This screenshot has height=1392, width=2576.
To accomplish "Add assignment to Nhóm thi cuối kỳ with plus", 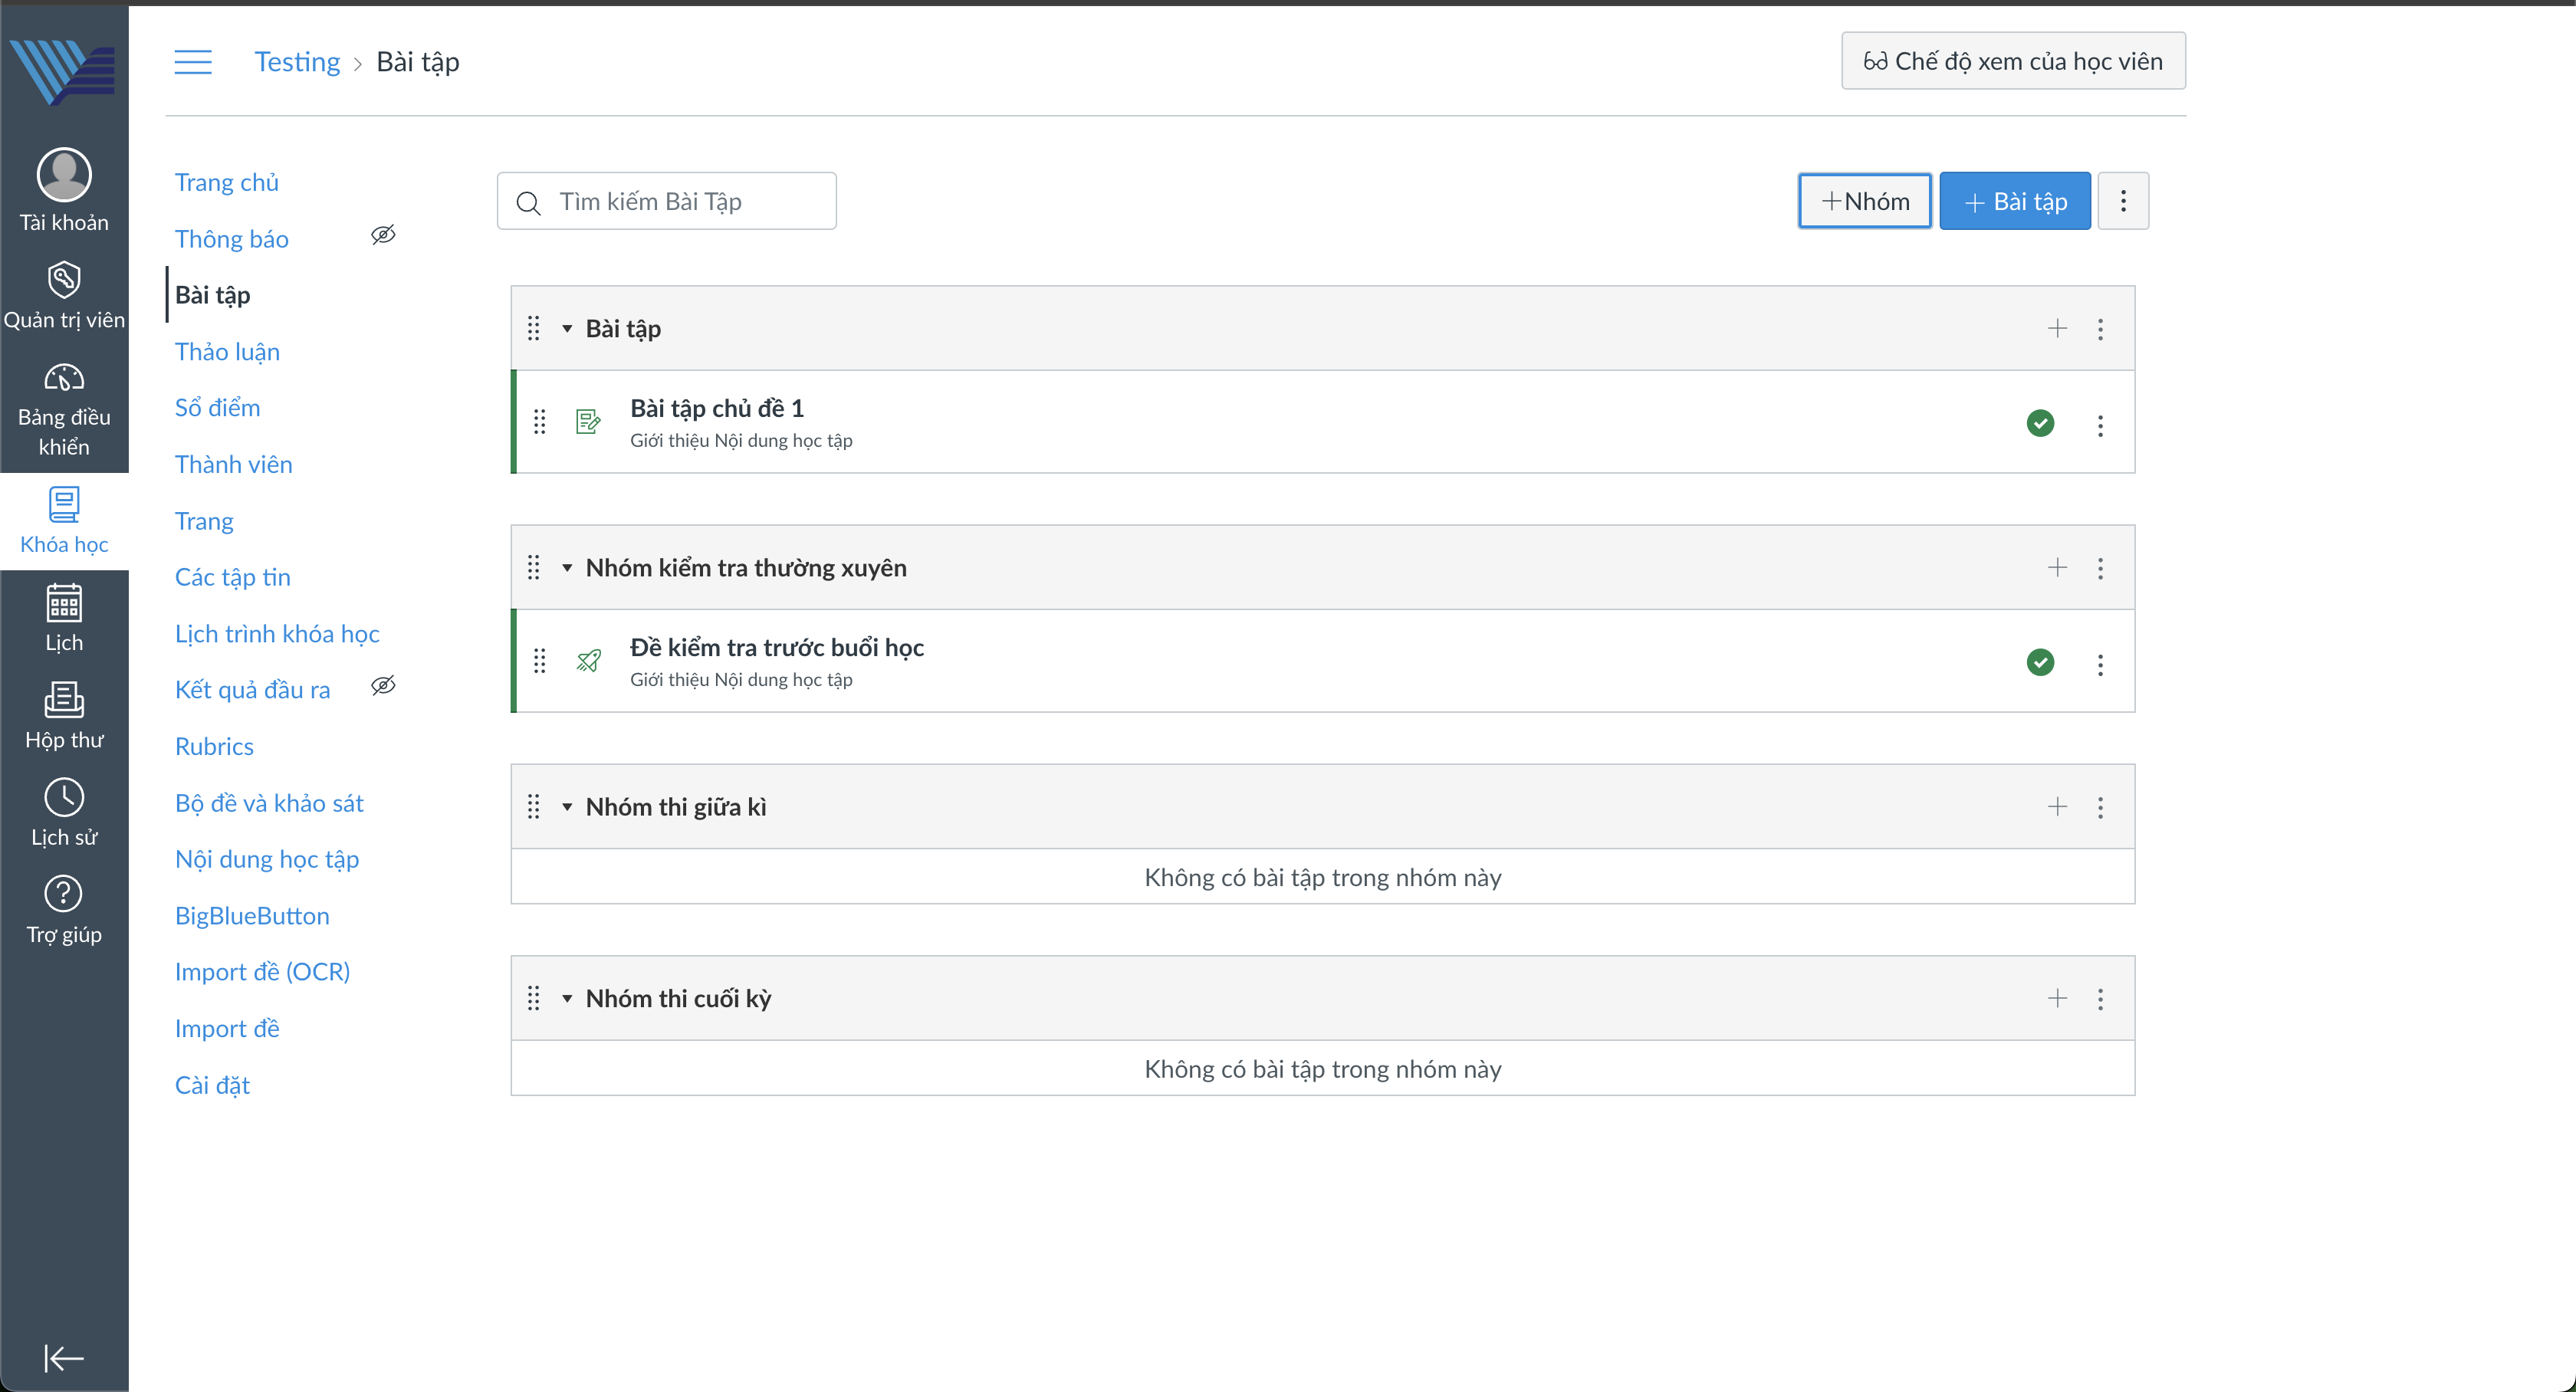I will pyautogui.click(x=2057, y=998).
